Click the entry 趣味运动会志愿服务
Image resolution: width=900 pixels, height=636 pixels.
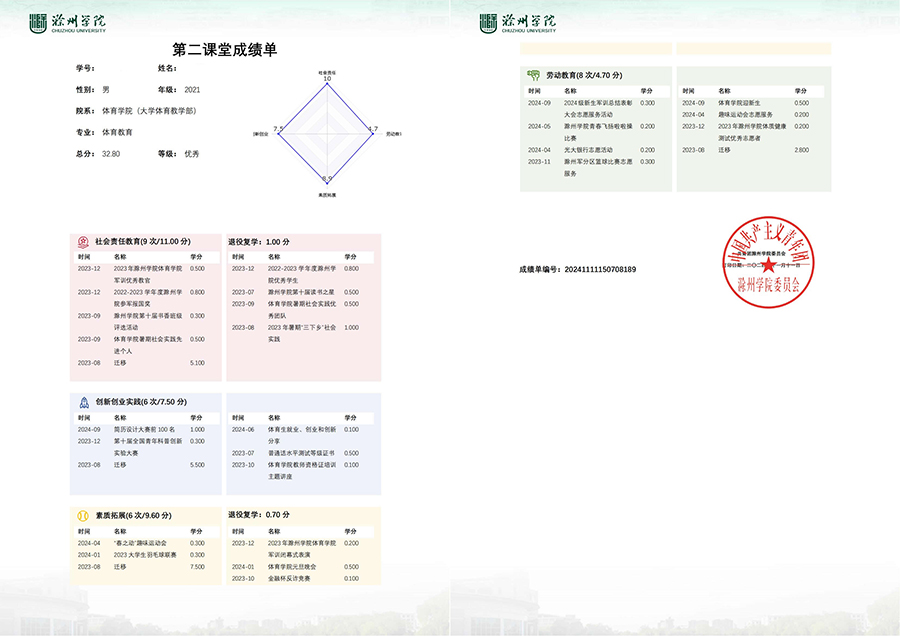pos(746,115)
